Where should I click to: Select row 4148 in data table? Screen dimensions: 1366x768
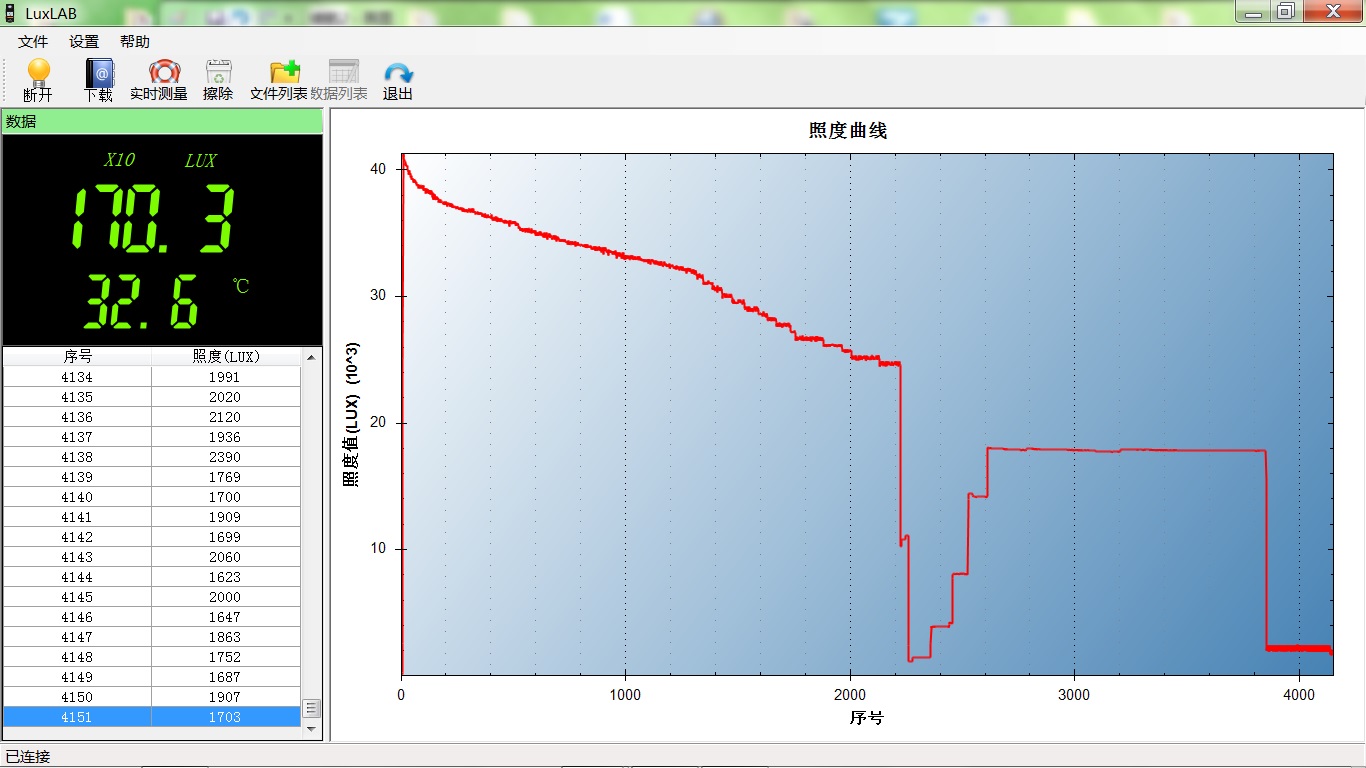tap(152, 657)
